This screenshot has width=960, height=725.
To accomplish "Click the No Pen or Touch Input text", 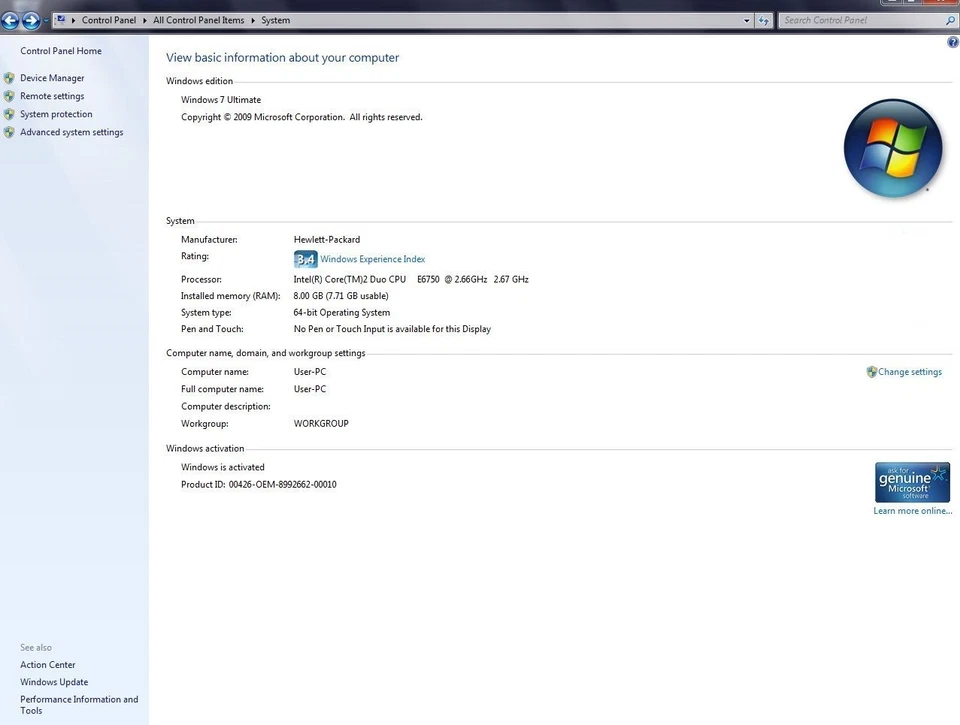I will (x=392, y=329).
